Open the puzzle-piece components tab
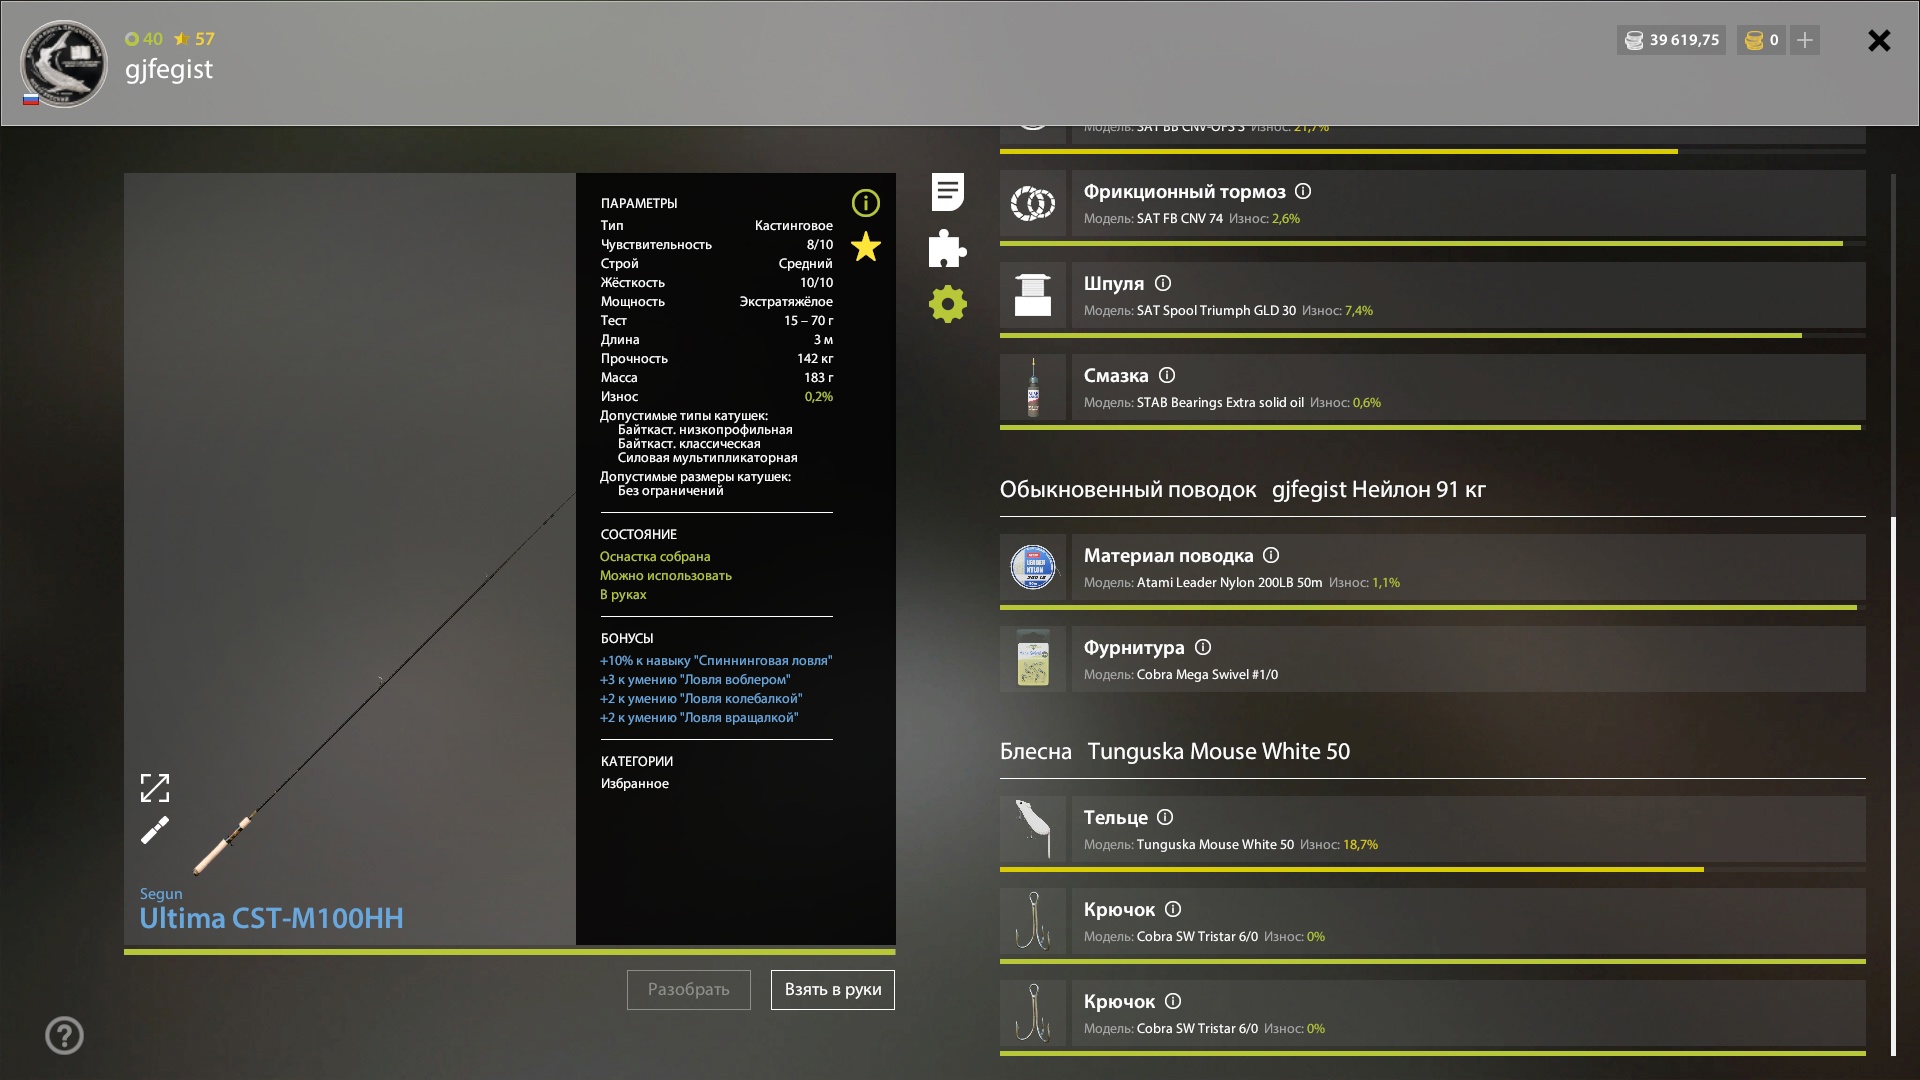The image size is (1920, 1080). tap(947, 248)
